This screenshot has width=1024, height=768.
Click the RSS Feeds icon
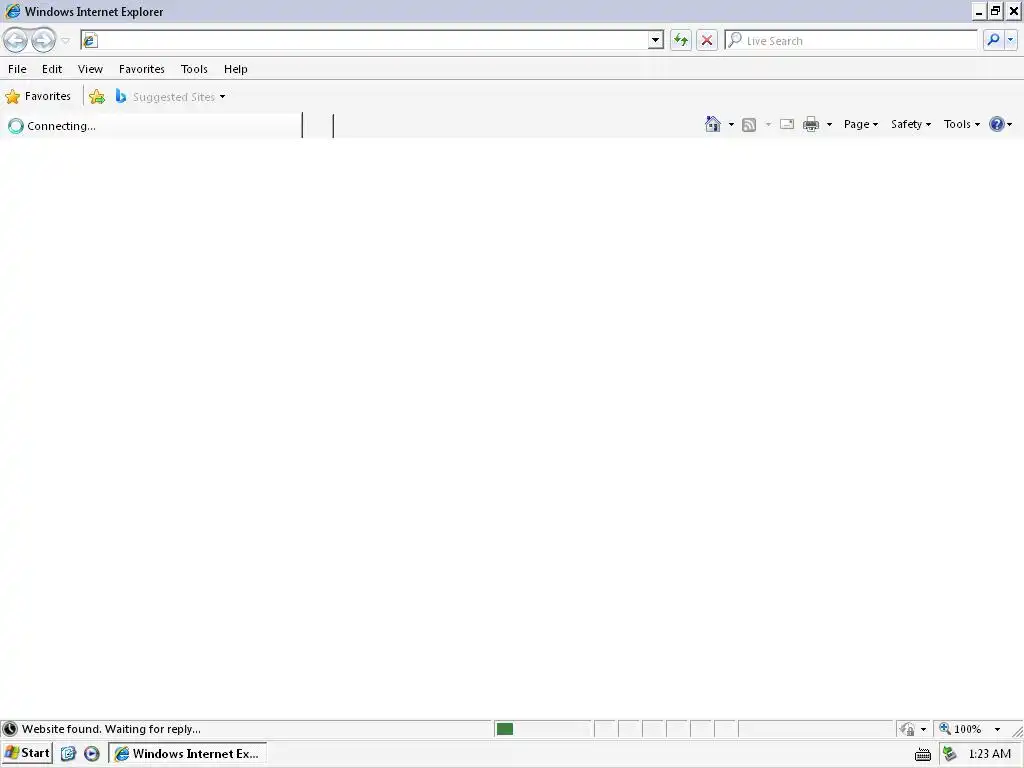click(x=749, y=124)
